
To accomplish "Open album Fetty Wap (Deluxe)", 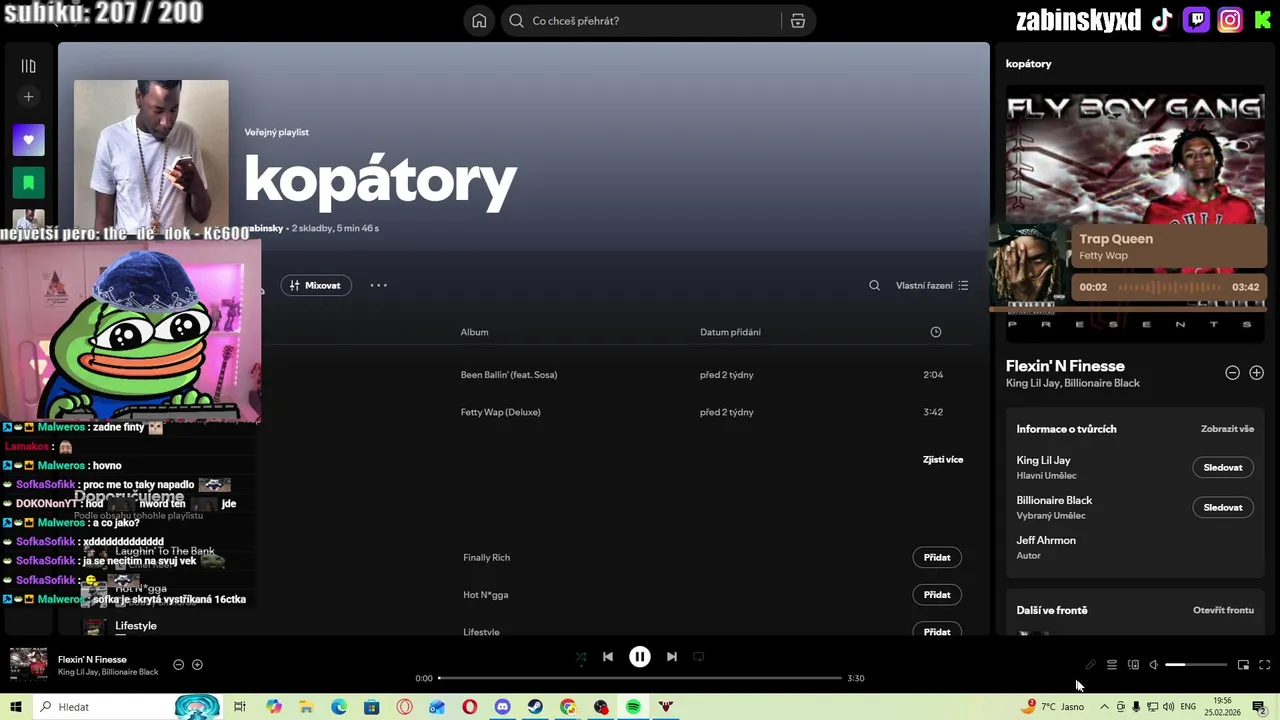I will click(x=500, y=412).
